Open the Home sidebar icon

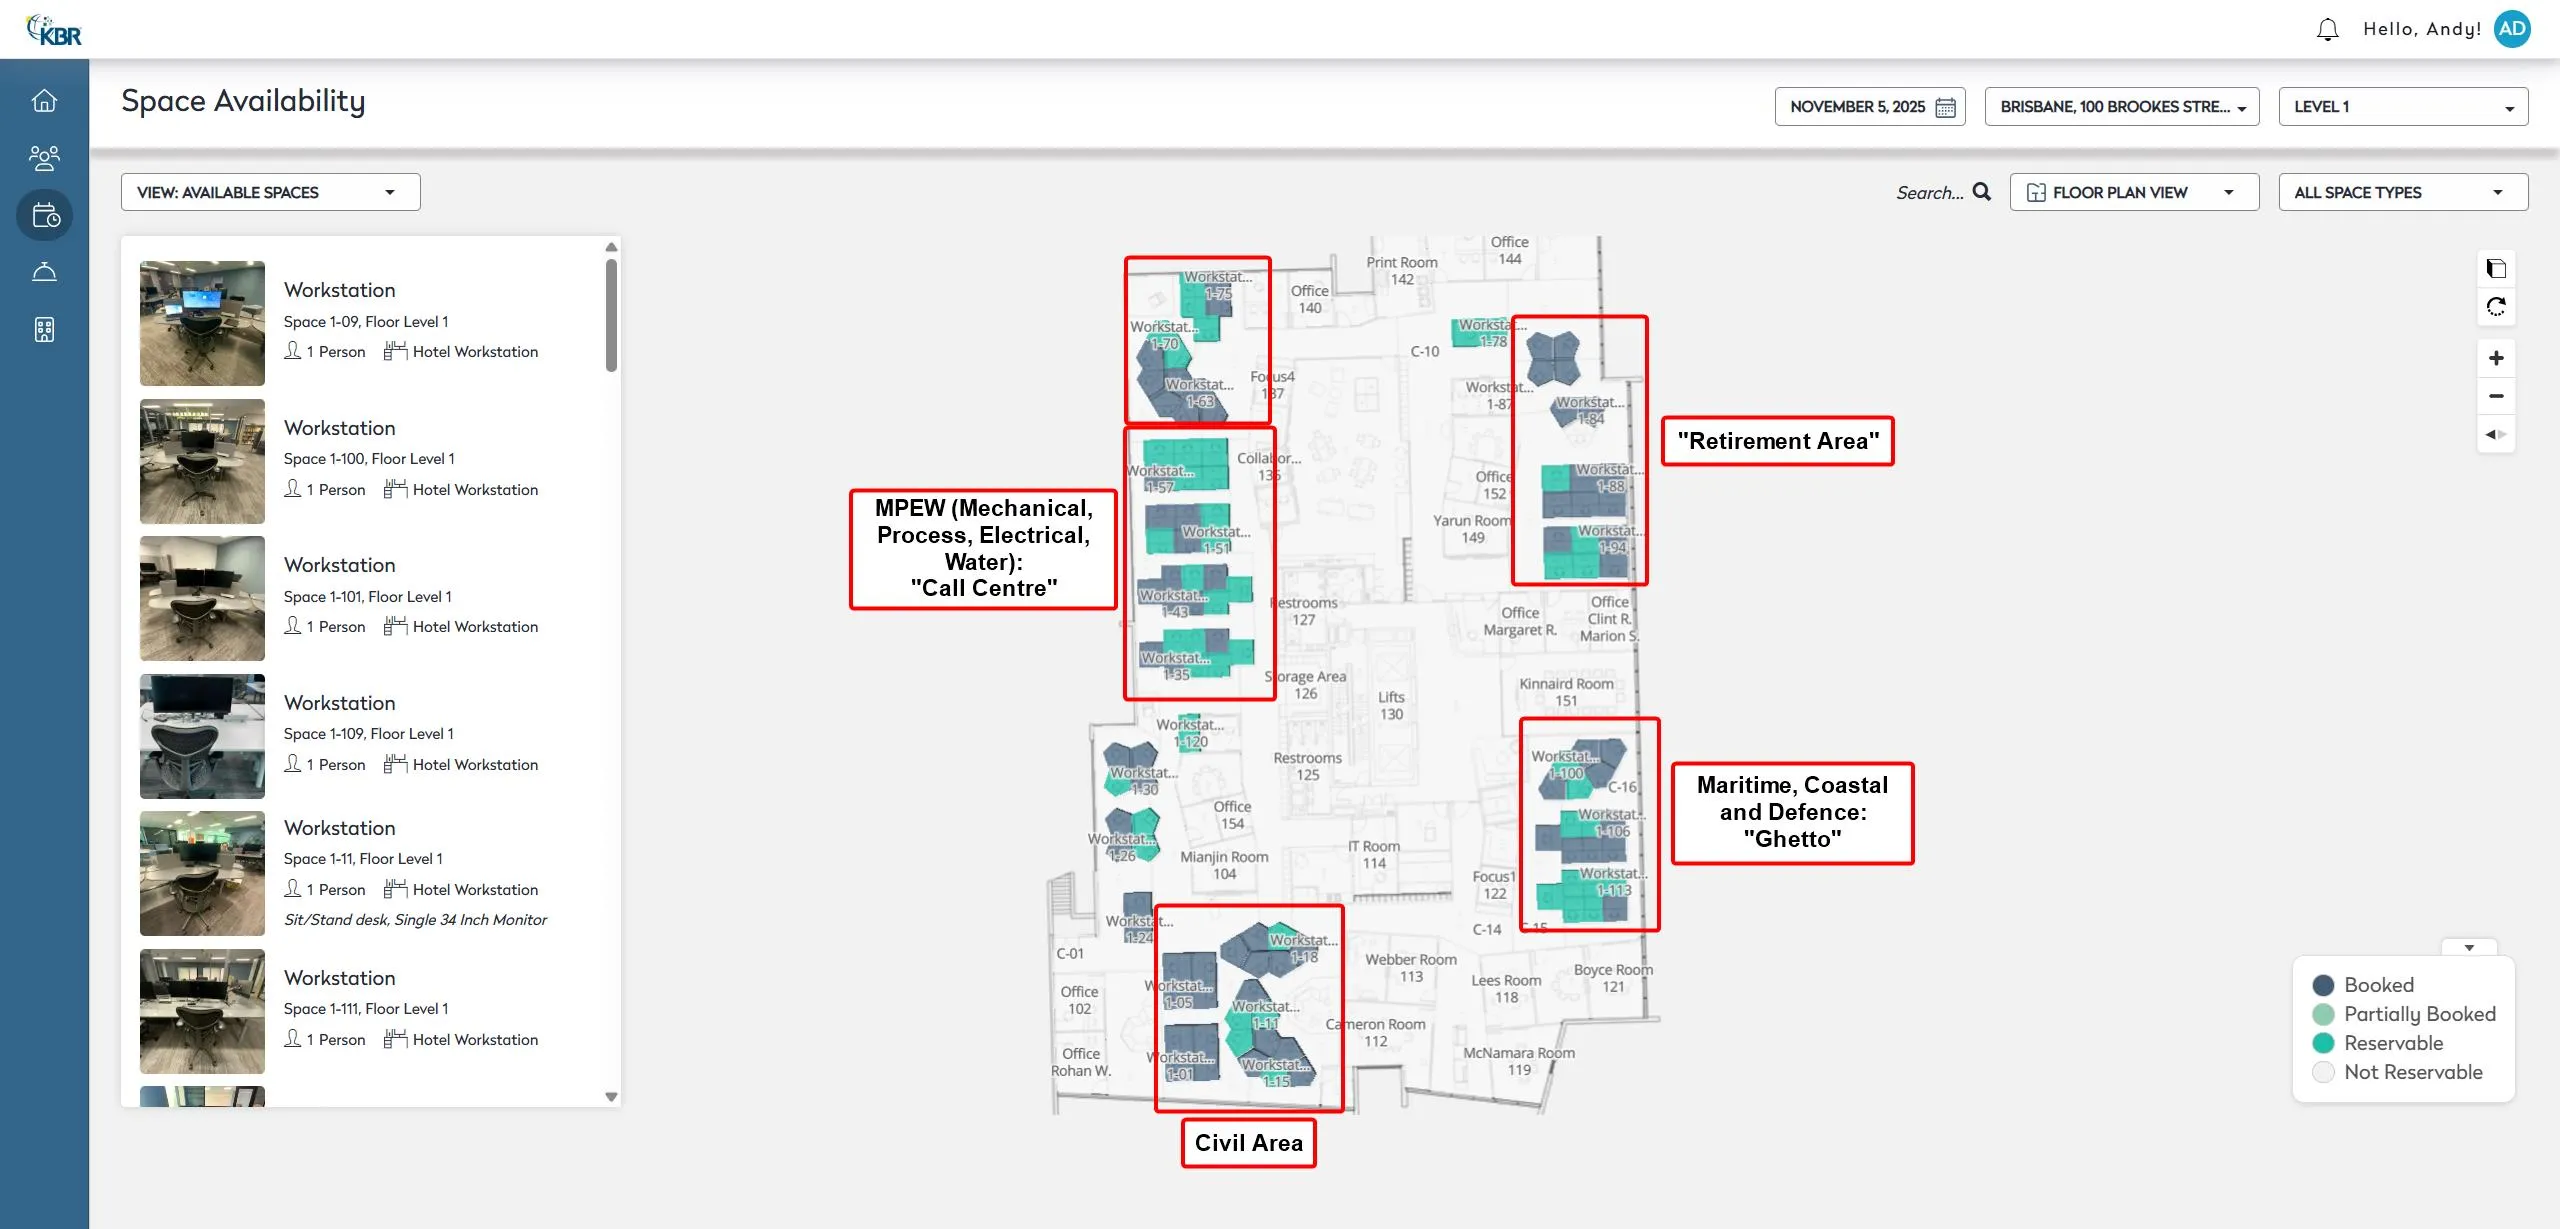(44, 101)
